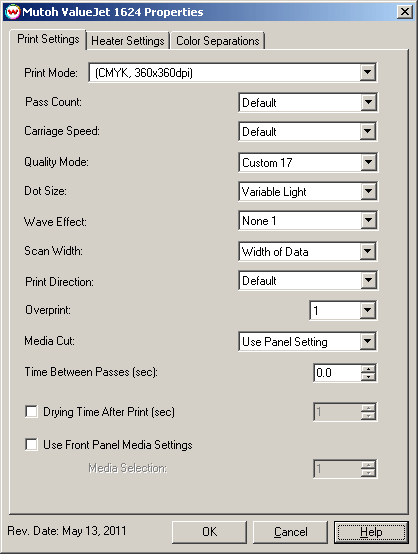Click the Cancel button

coord(290,532)
